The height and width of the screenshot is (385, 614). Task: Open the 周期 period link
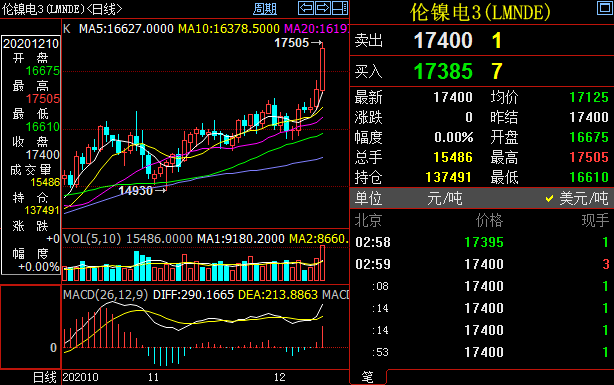coord(265,9)
